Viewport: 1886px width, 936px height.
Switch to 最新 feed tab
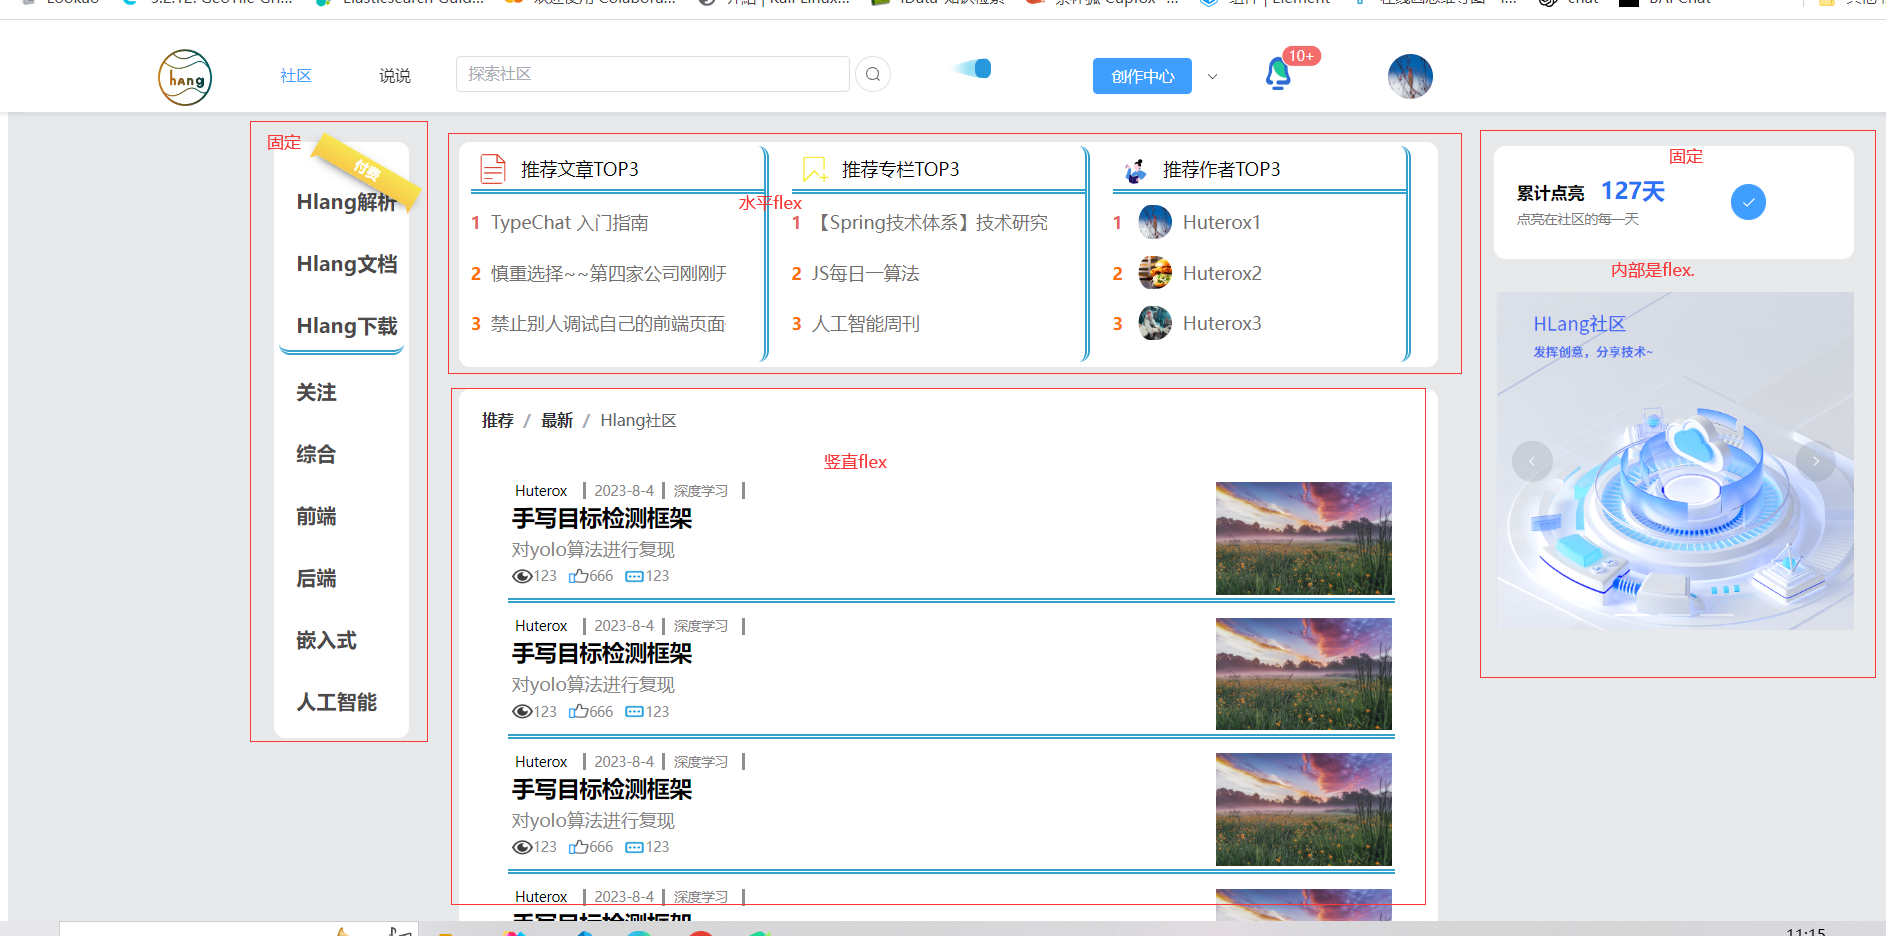(557, 421)
